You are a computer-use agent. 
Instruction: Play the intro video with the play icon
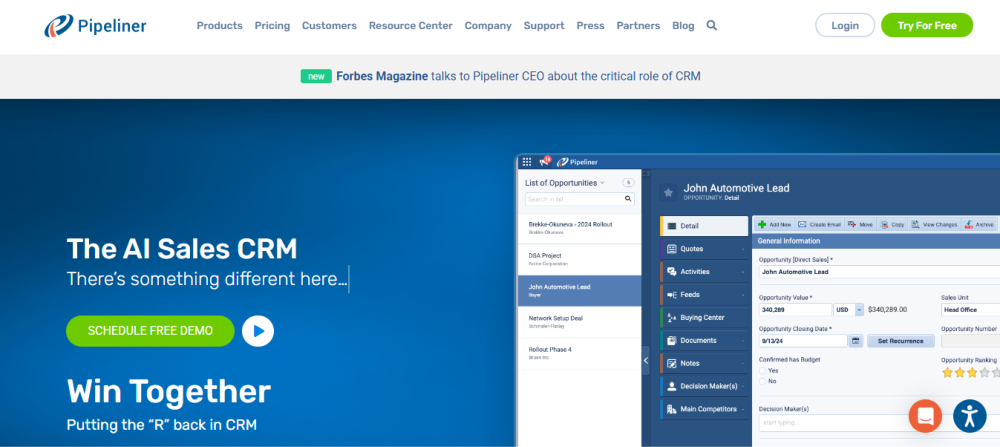258,330
